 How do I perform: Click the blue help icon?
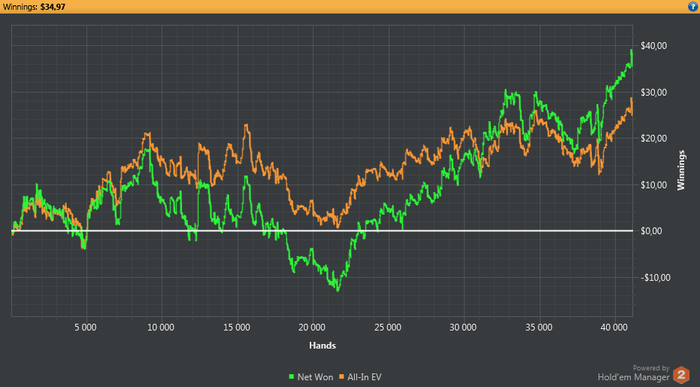[x=693, y=6]
